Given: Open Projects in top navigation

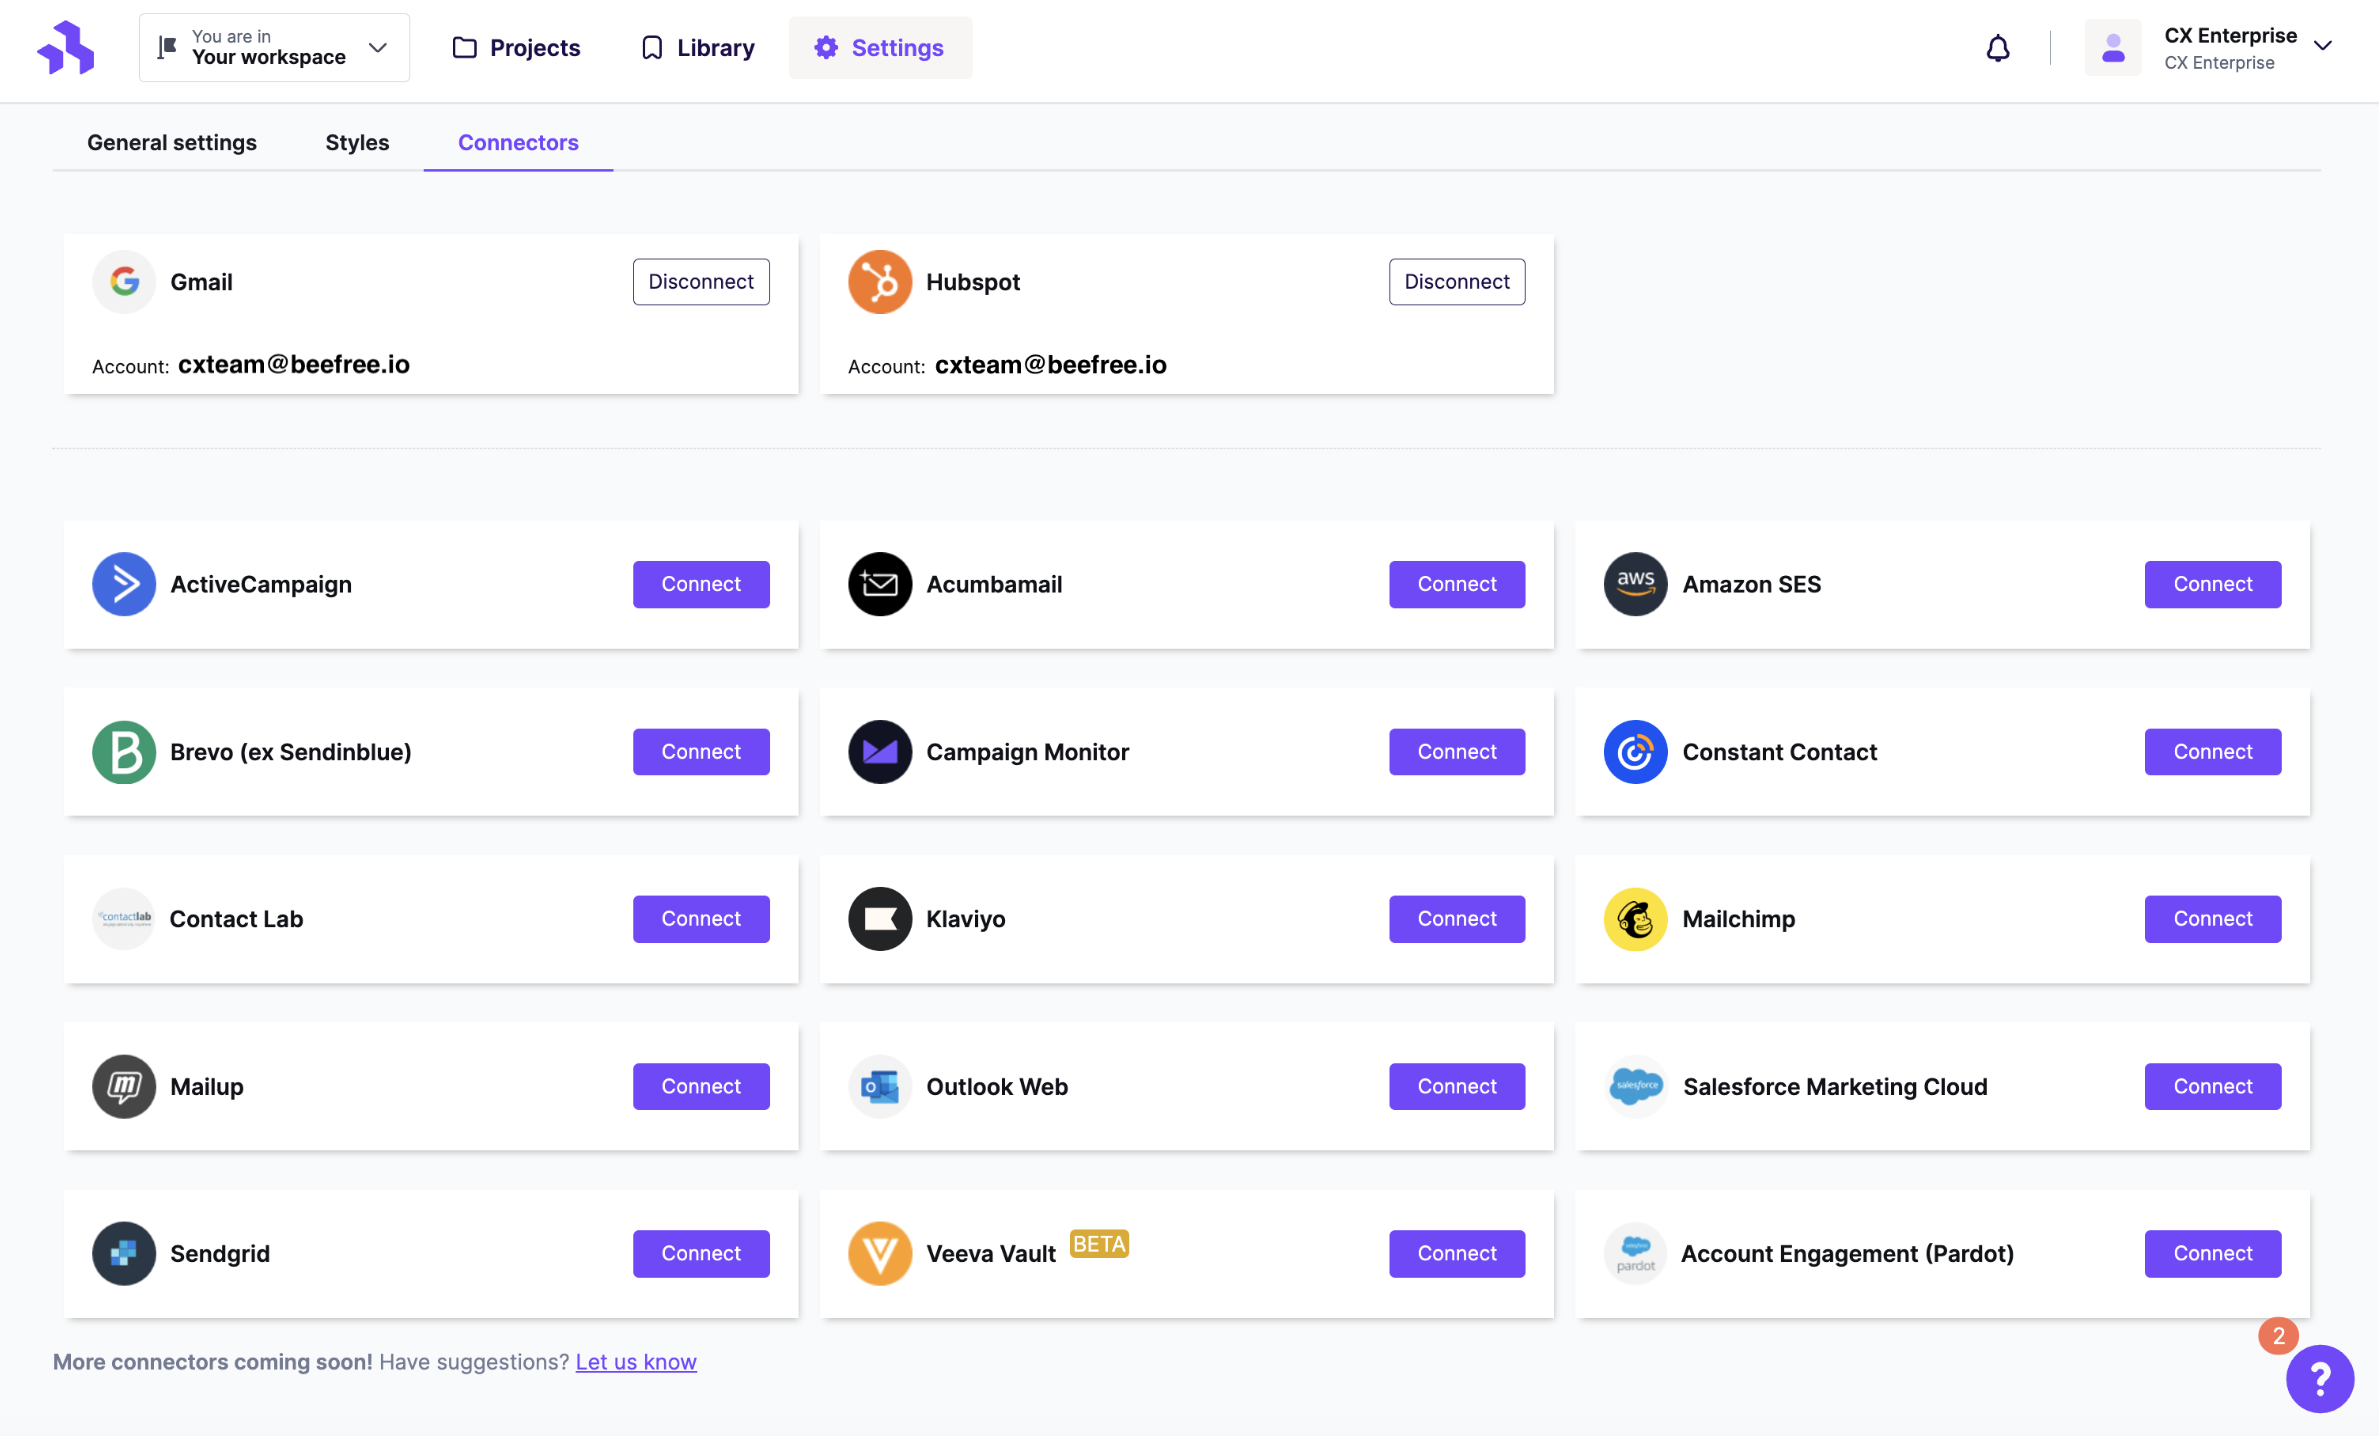Looking at the screenshot, I should point(516,47).
